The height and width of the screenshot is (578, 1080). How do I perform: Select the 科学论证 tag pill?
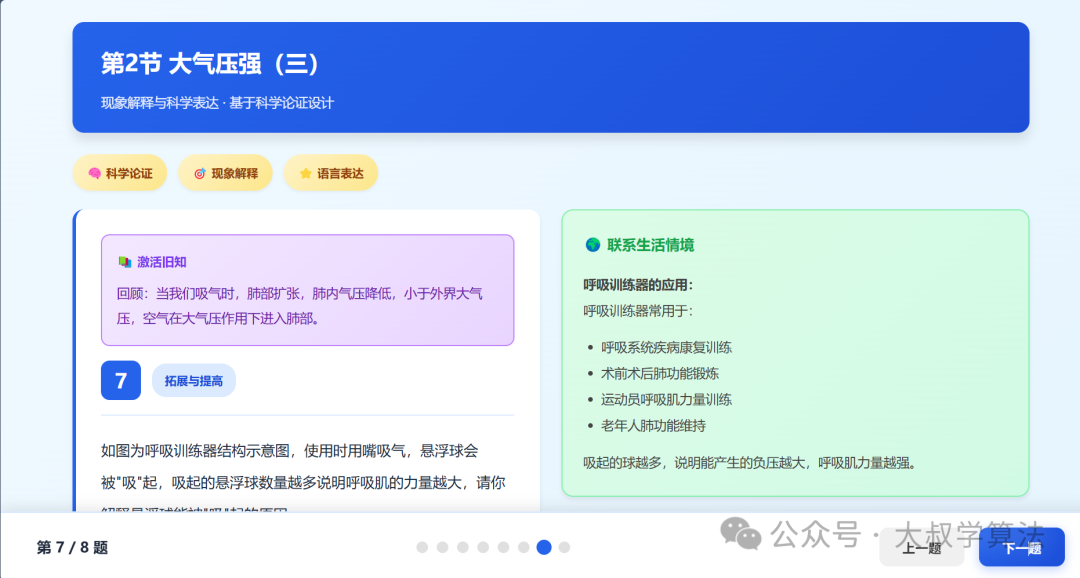(120, 172)
